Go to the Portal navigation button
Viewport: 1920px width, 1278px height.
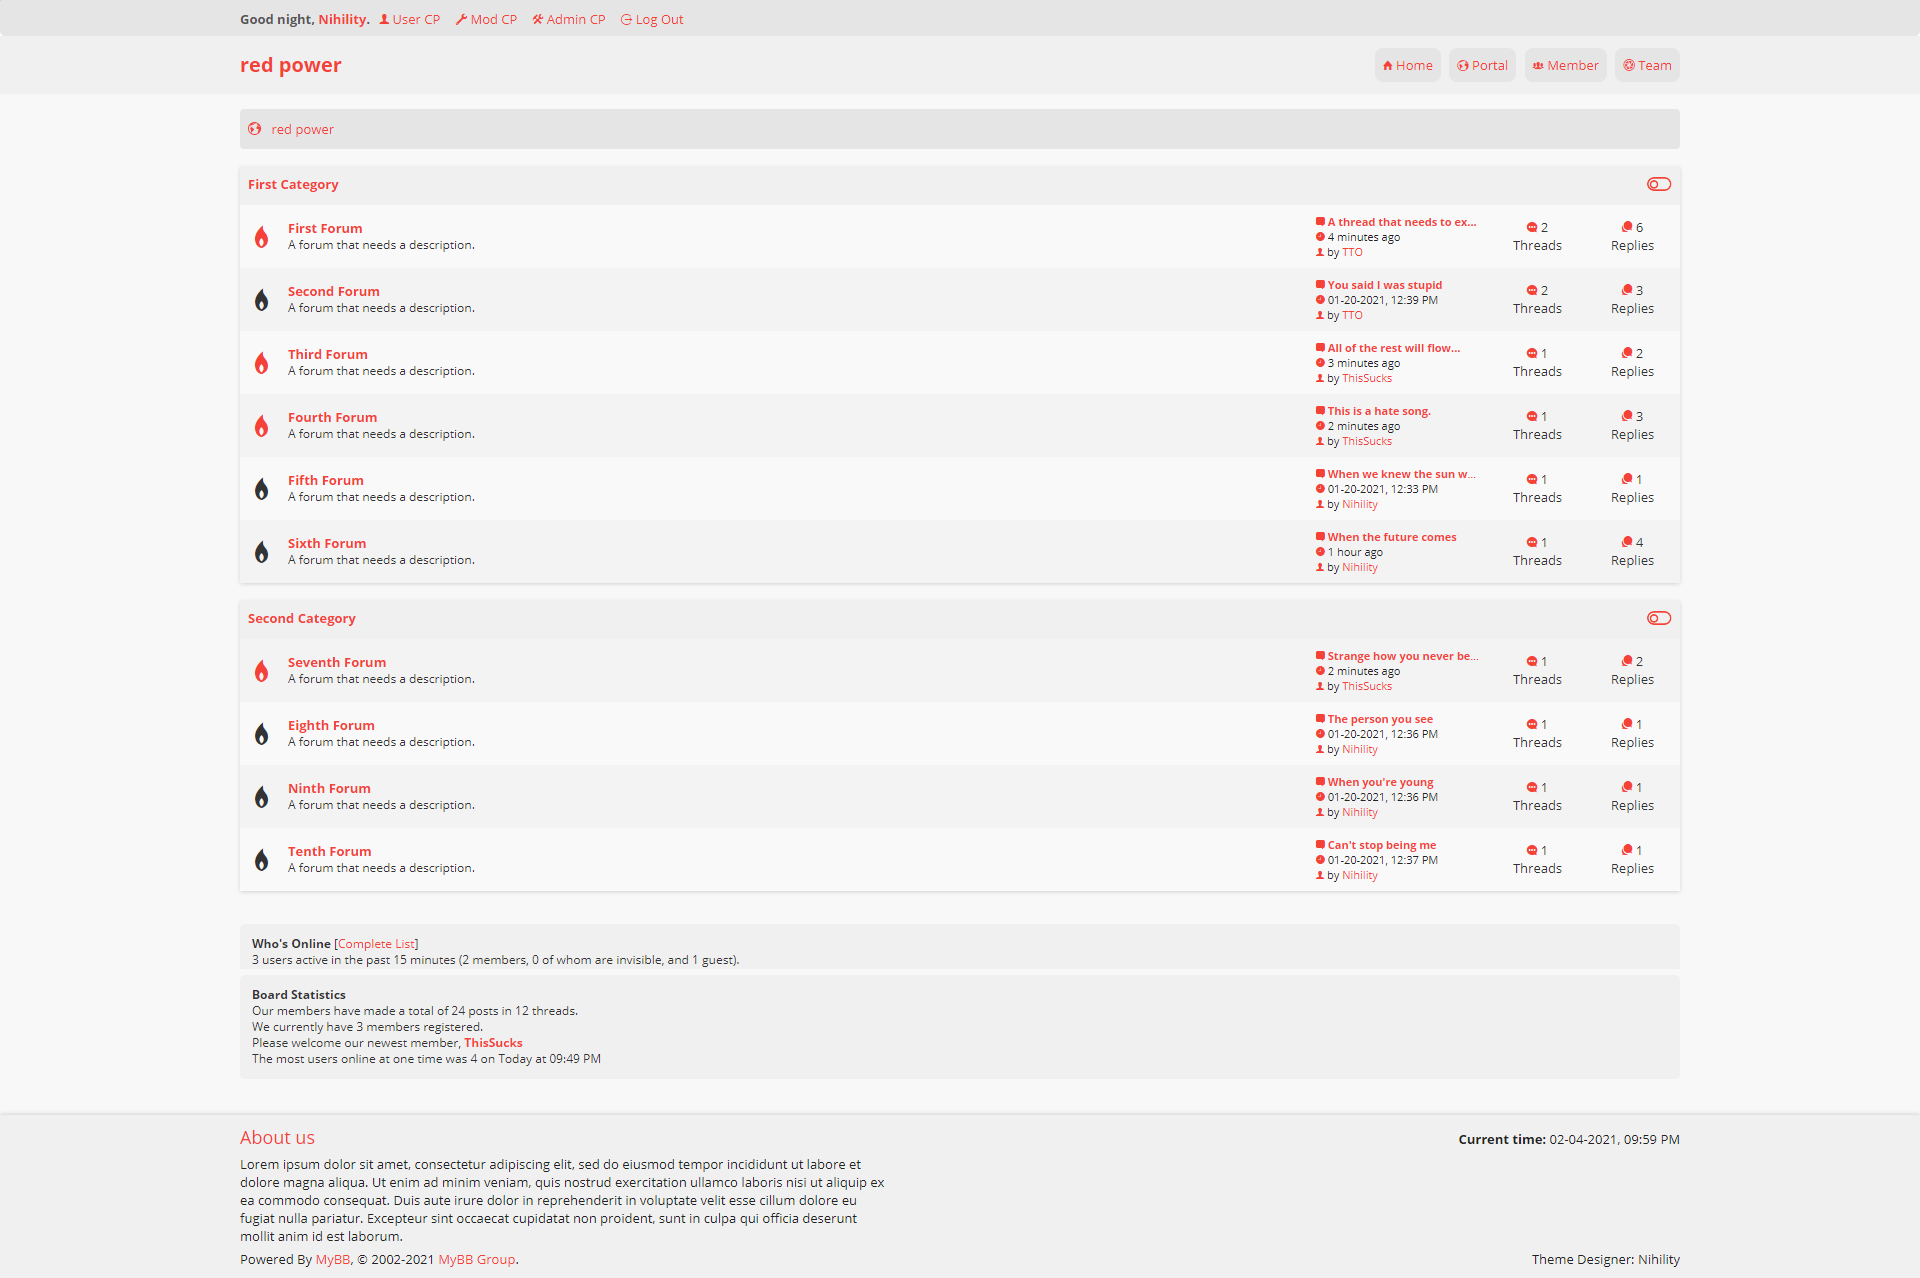[1482, 65]
